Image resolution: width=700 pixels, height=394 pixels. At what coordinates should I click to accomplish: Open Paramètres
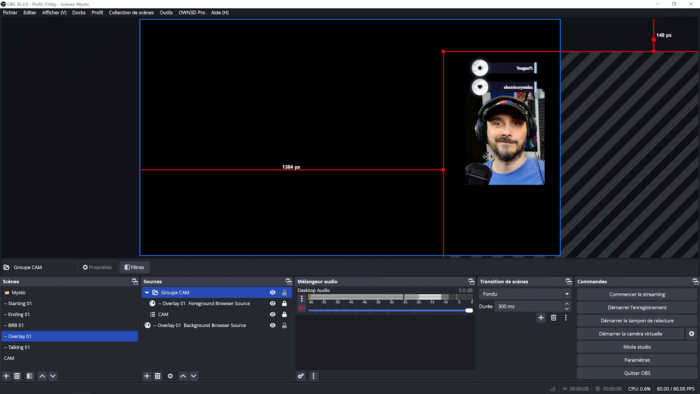coord(637,360)
